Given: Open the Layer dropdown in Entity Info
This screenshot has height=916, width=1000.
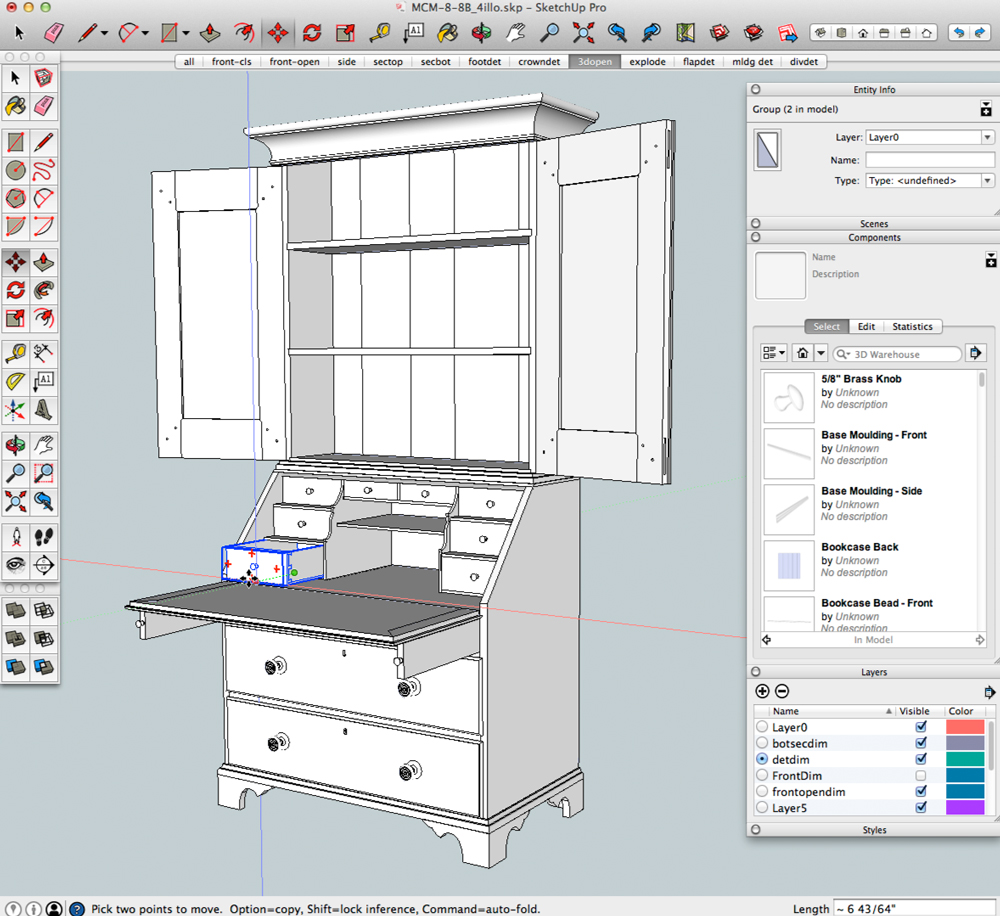Looking at the screenshot, I should pyautogui.click(x=986, y=137).
